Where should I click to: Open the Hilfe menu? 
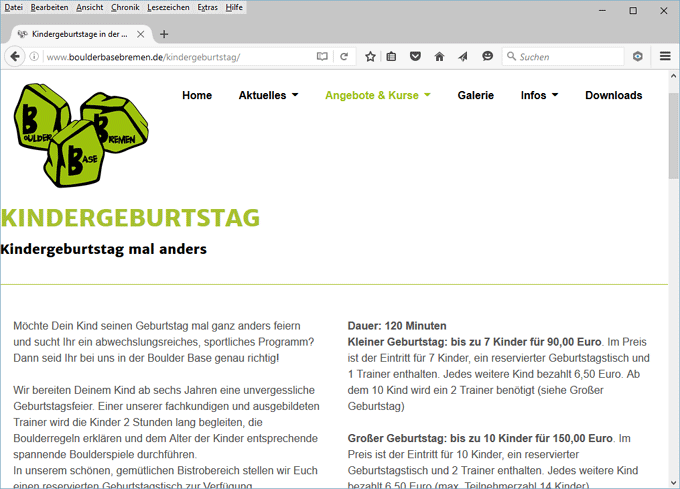234,7
